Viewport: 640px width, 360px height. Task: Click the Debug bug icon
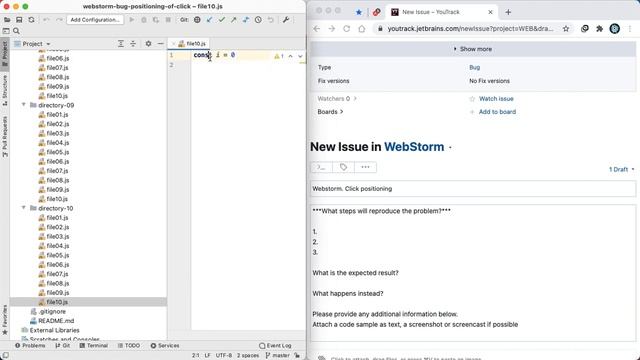click(144, 20)
